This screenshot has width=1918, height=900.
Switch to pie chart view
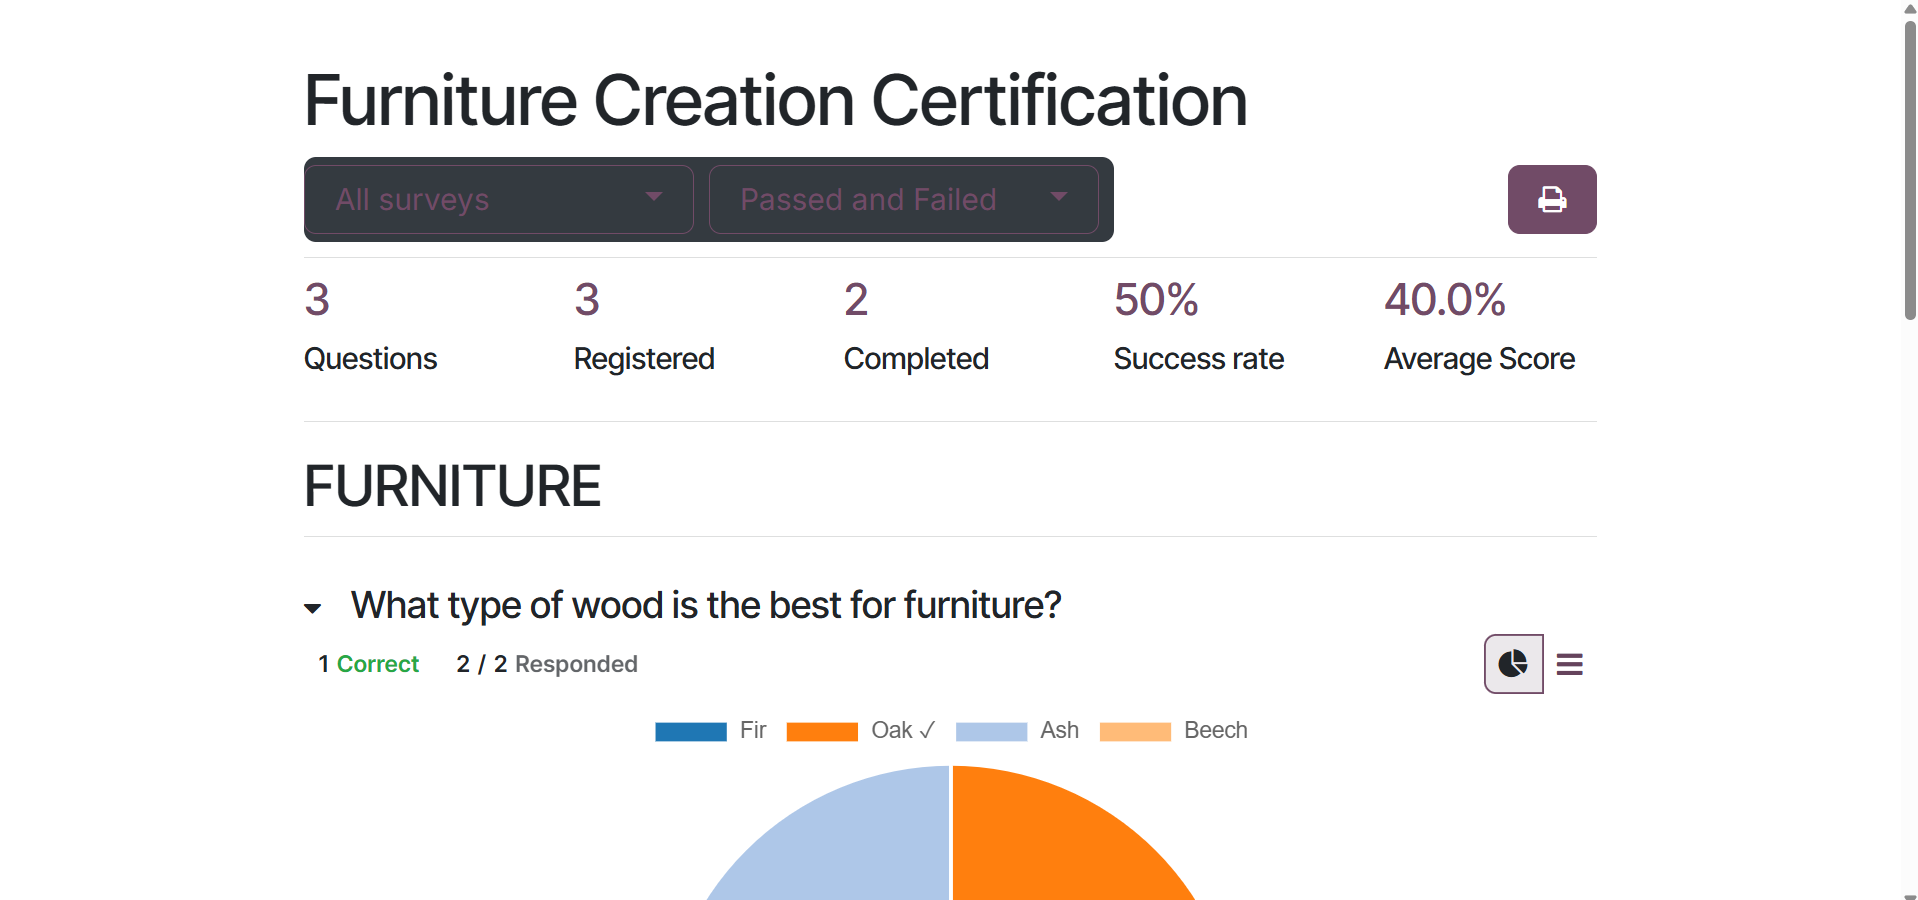click(1513, 664)
